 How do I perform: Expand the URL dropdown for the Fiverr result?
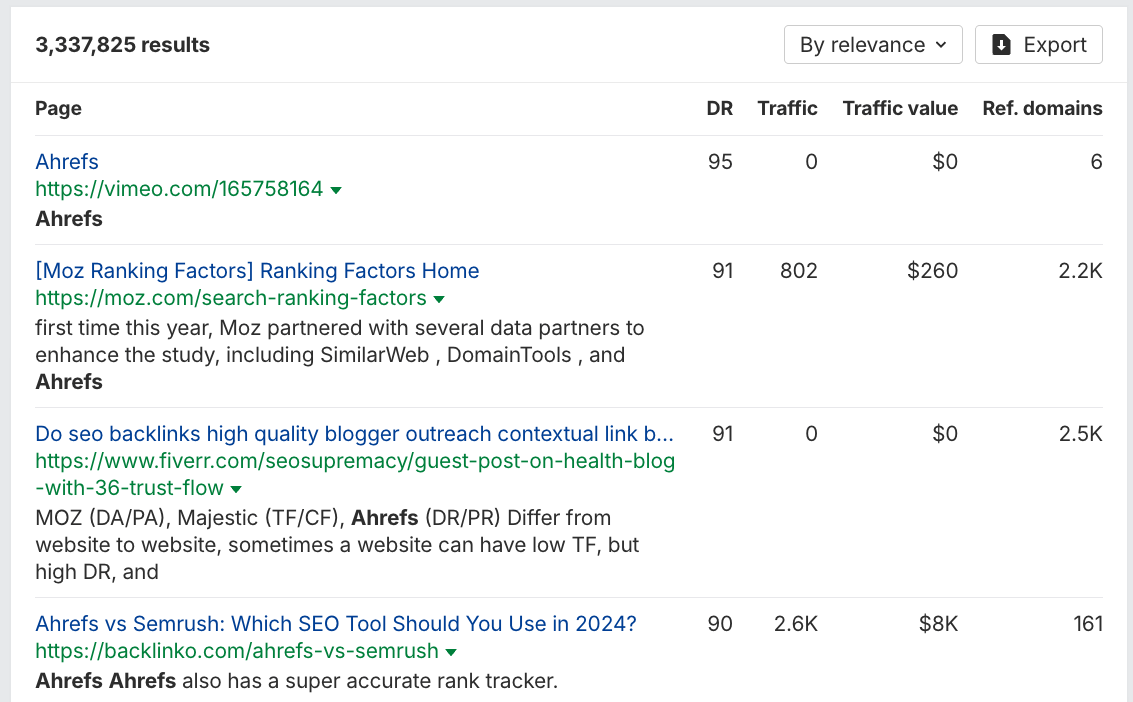[235, 488]
